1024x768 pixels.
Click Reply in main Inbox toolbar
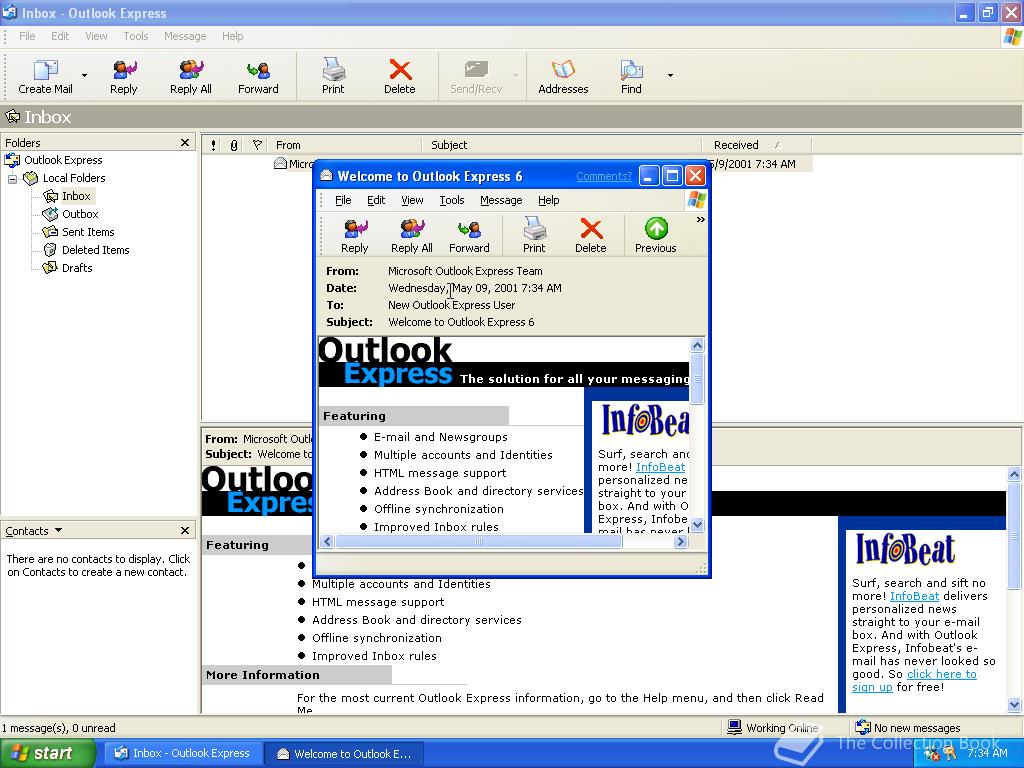123,76
